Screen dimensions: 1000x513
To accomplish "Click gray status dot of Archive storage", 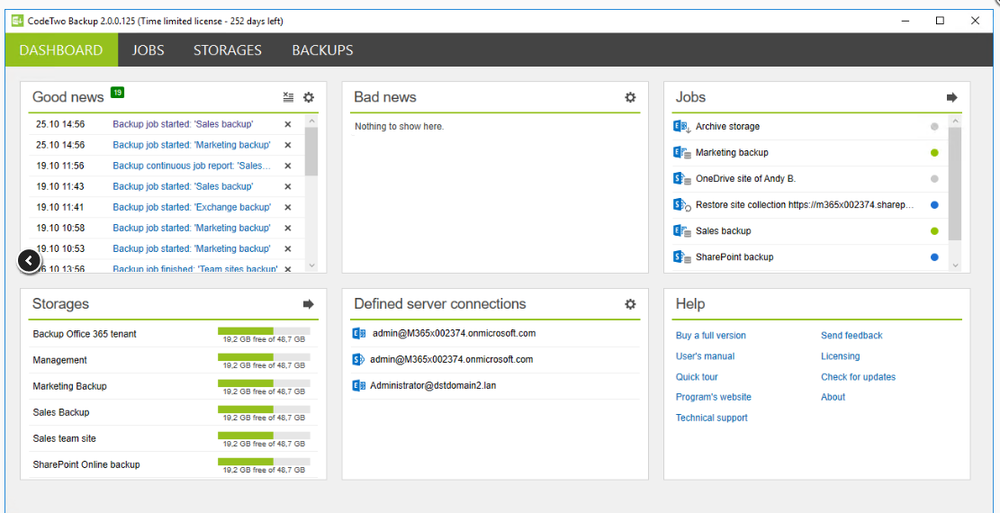I will coord(934,126).
